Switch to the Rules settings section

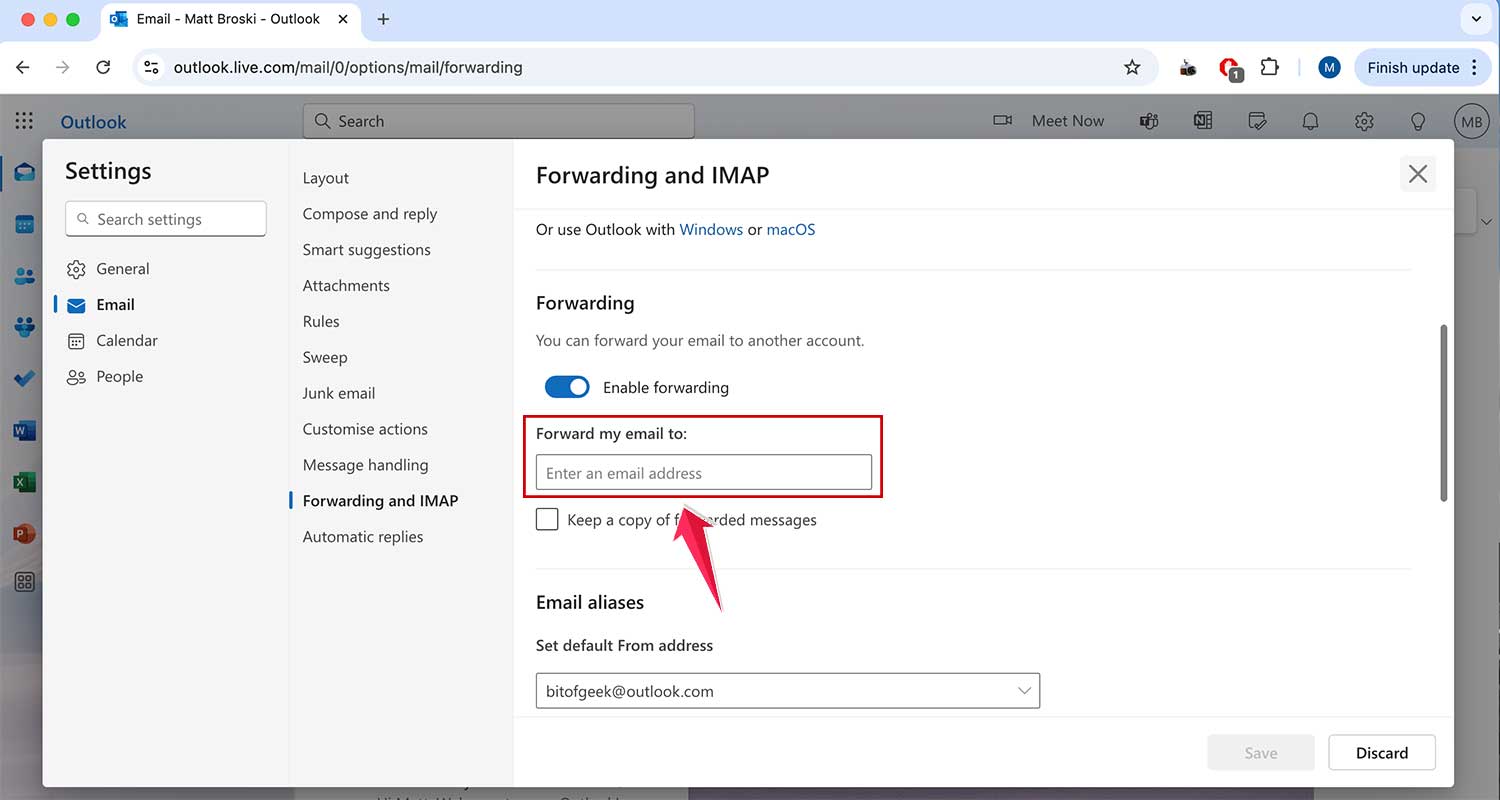coord(320,321)
